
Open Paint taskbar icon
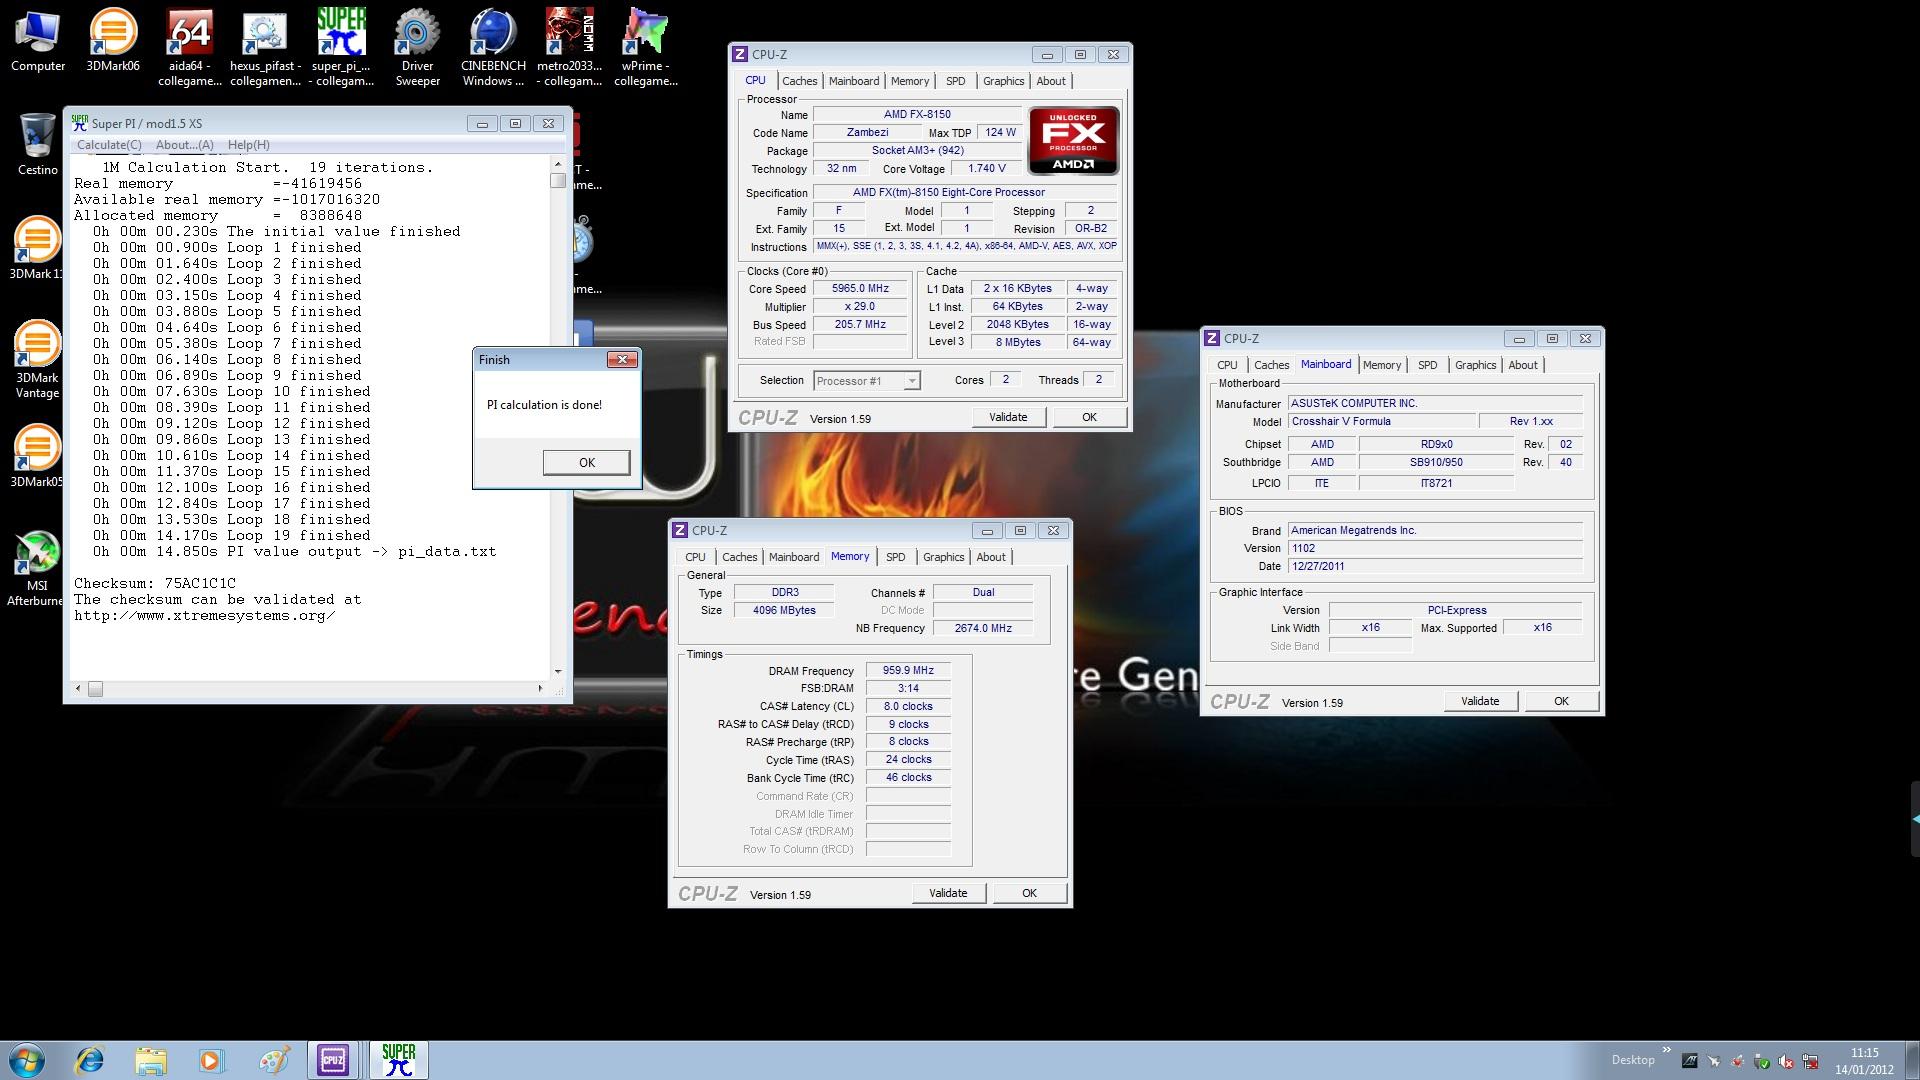click(273, 1060)
